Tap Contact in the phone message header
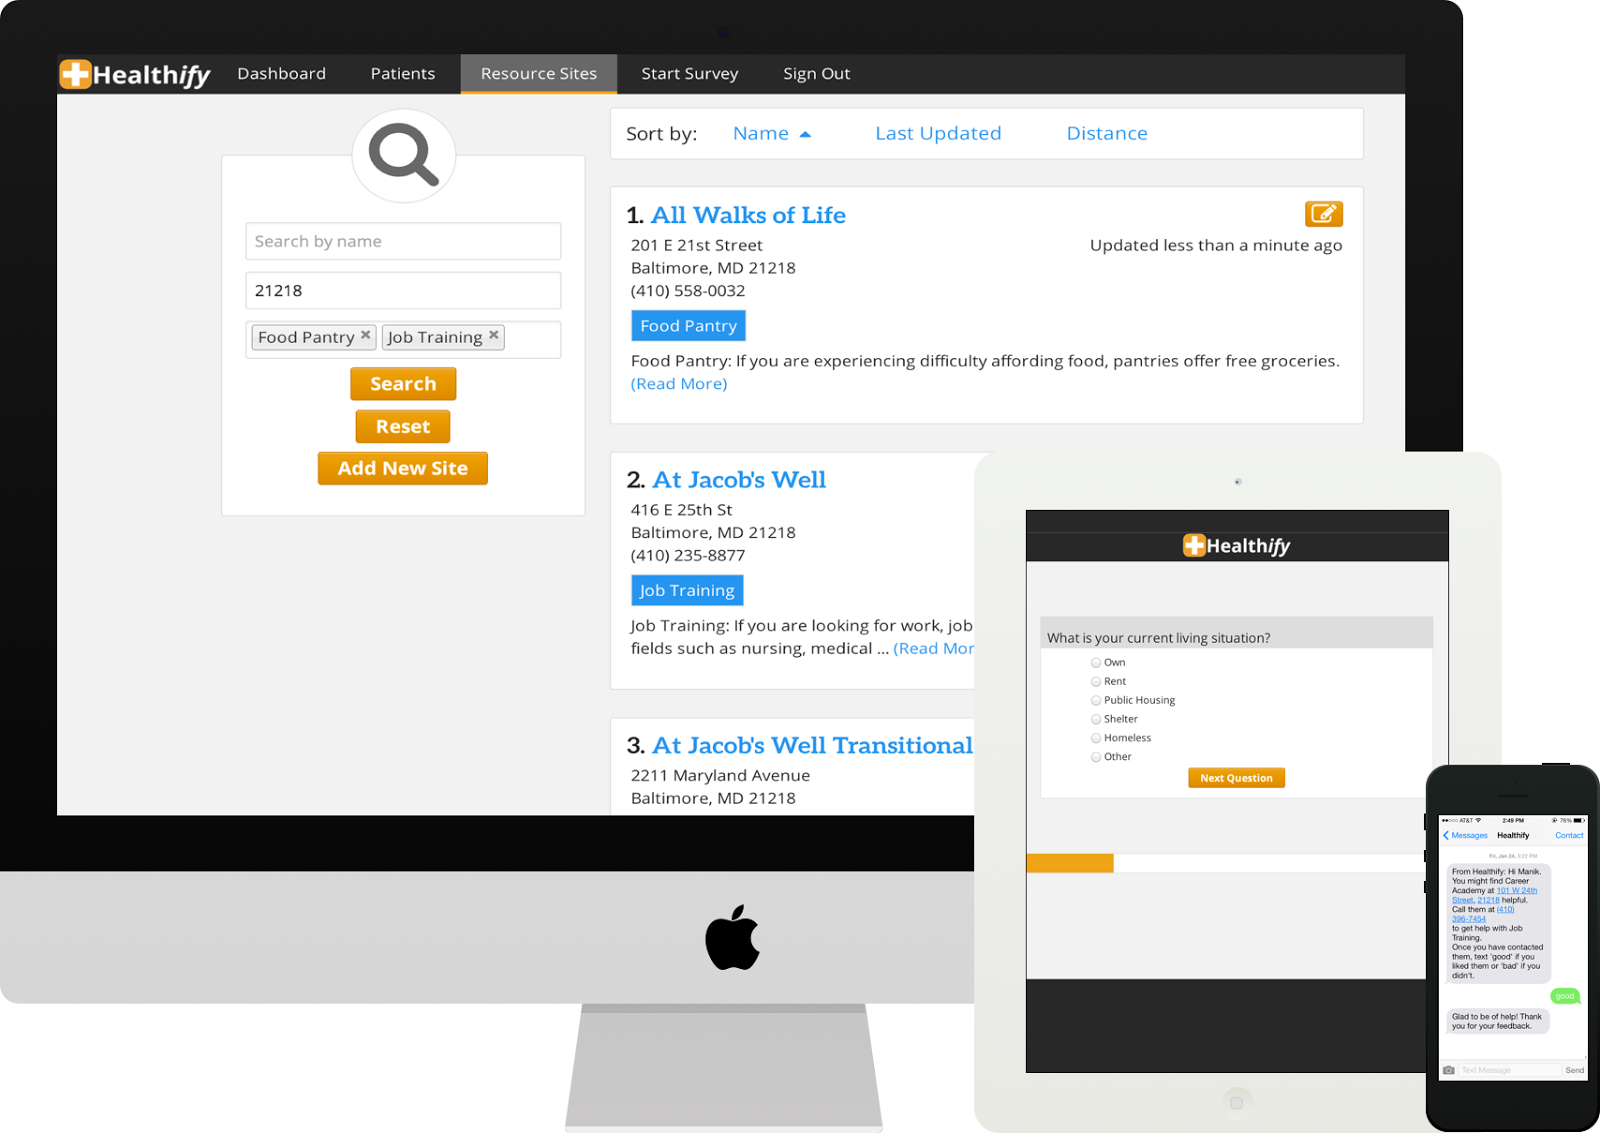The image size is (1600, 1133). click(1569, 835)
